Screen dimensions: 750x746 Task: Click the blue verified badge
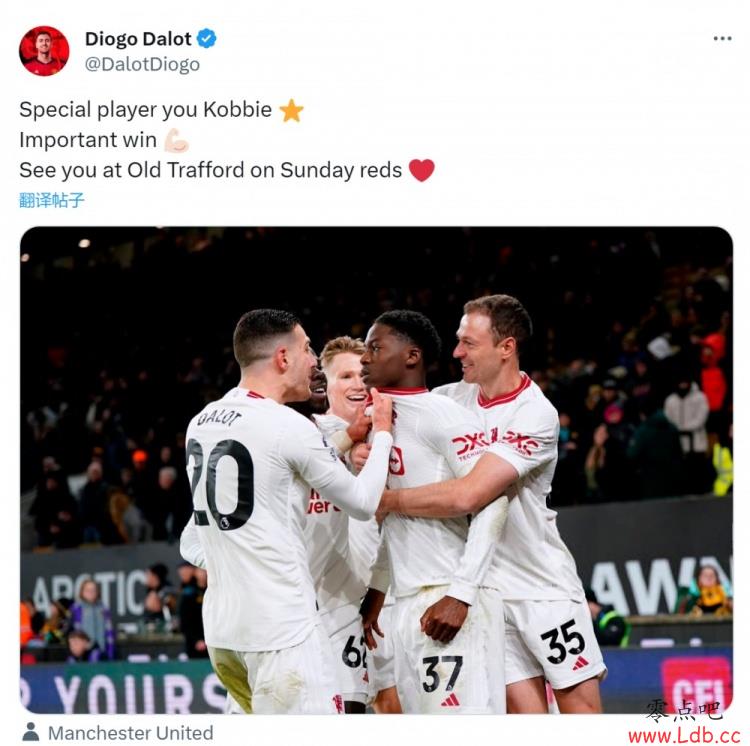(x=207, y=38)
